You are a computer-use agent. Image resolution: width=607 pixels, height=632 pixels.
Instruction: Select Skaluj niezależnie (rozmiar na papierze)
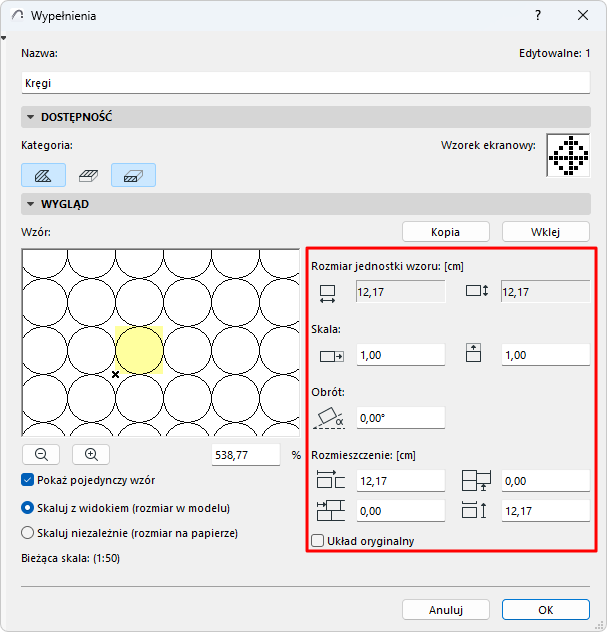click(27, 533)
